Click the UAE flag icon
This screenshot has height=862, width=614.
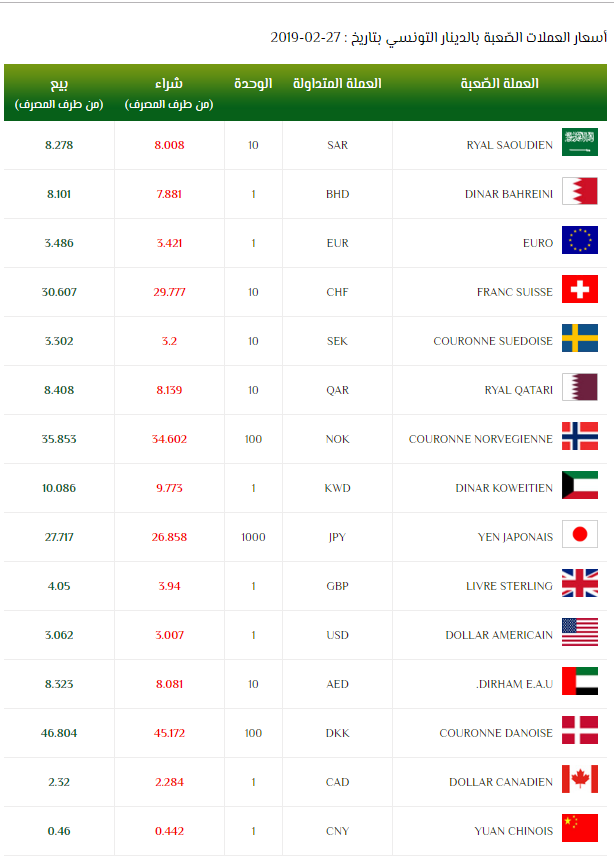coord(579,683)
